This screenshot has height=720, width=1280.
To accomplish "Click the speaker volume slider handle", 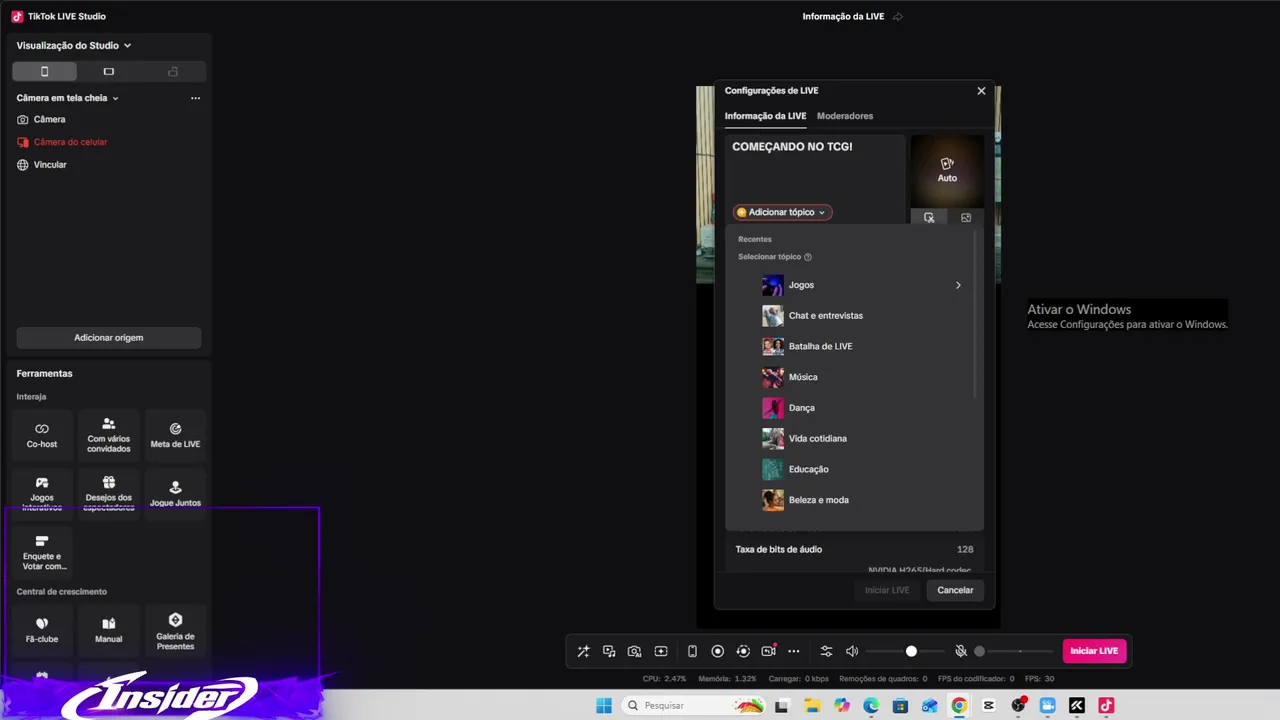I will point(911,651).
